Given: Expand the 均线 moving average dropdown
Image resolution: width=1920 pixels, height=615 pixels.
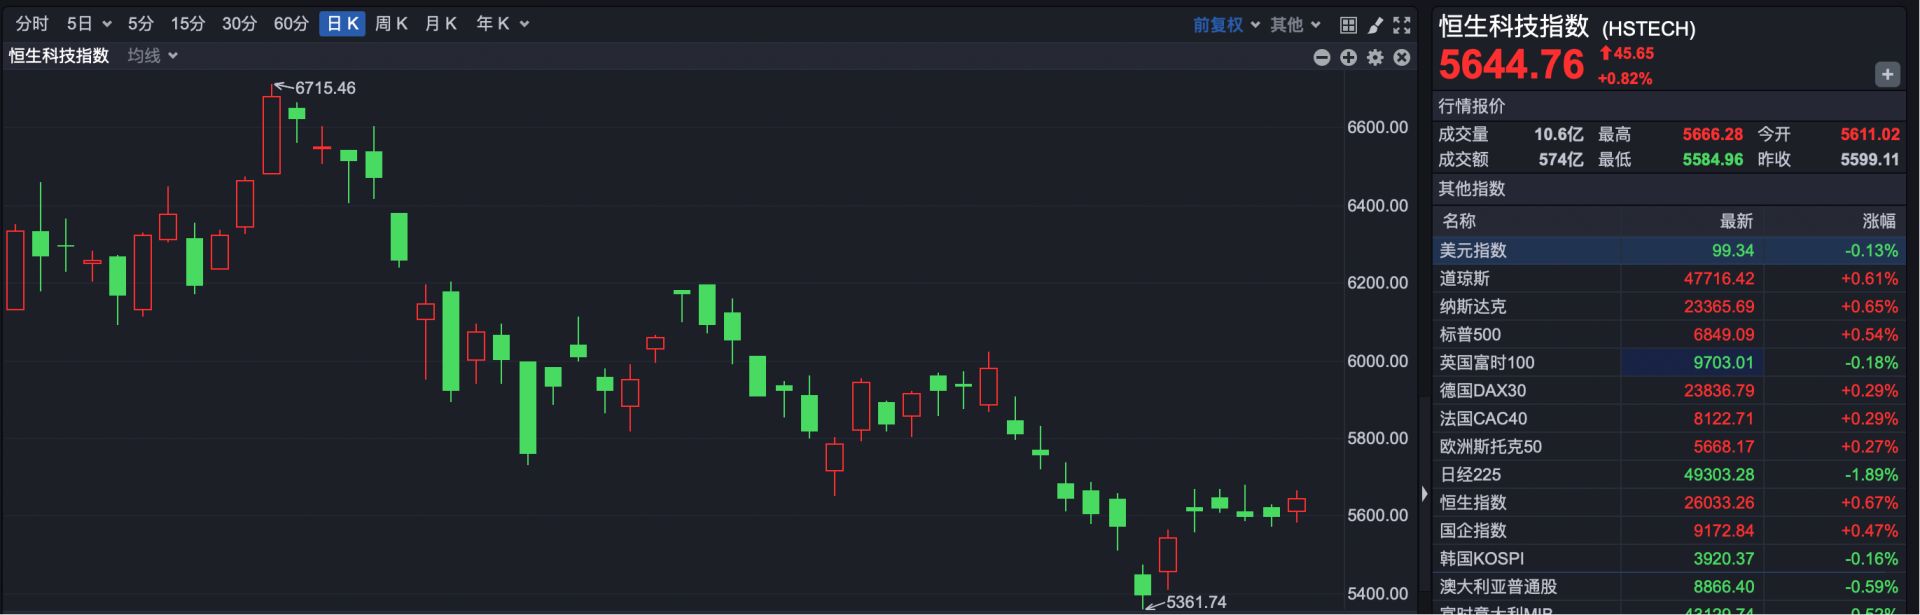Looking at the screenshot, I should (152, 56).
